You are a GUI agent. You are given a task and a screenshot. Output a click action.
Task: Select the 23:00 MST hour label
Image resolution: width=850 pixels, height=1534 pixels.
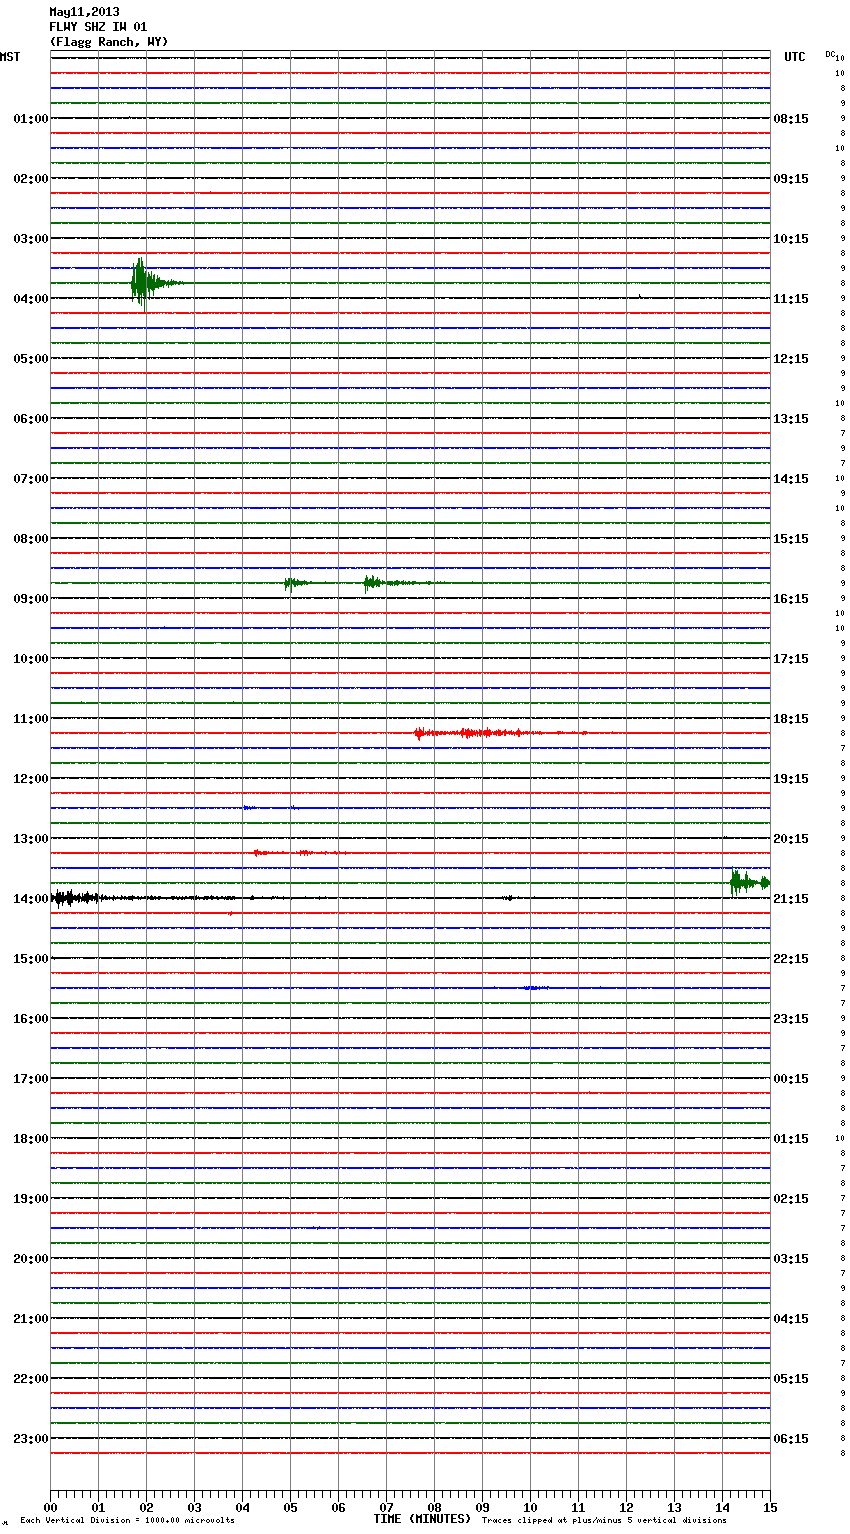pyautogui.click(x=31, y=1439)
